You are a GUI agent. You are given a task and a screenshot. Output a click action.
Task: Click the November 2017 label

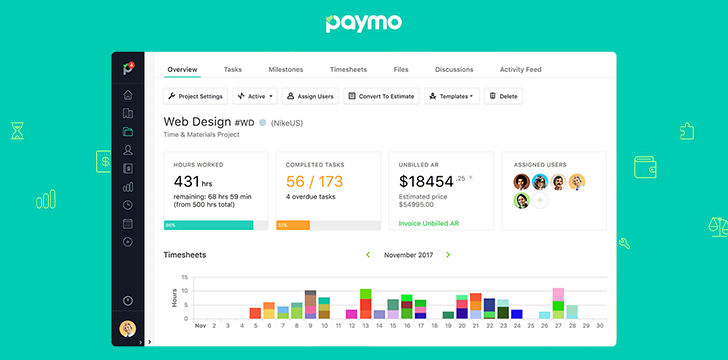(x=409, y=255)
